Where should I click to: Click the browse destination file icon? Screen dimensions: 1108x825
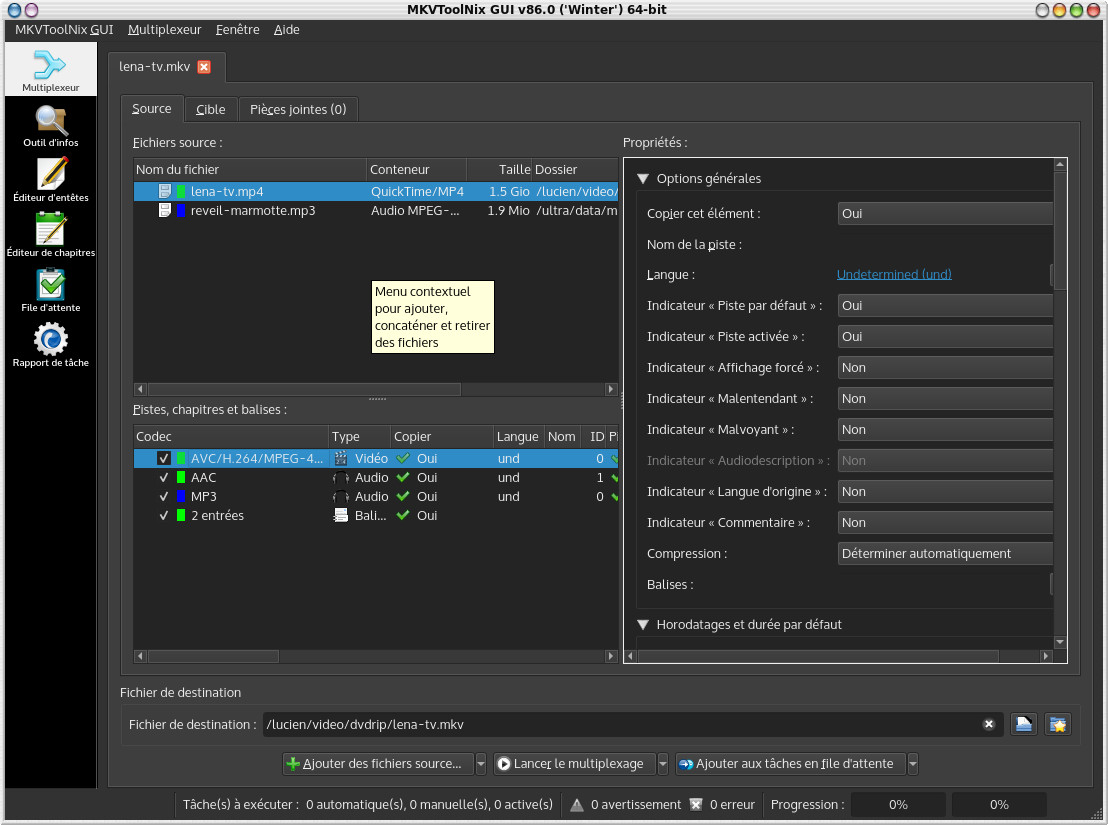1023,724
